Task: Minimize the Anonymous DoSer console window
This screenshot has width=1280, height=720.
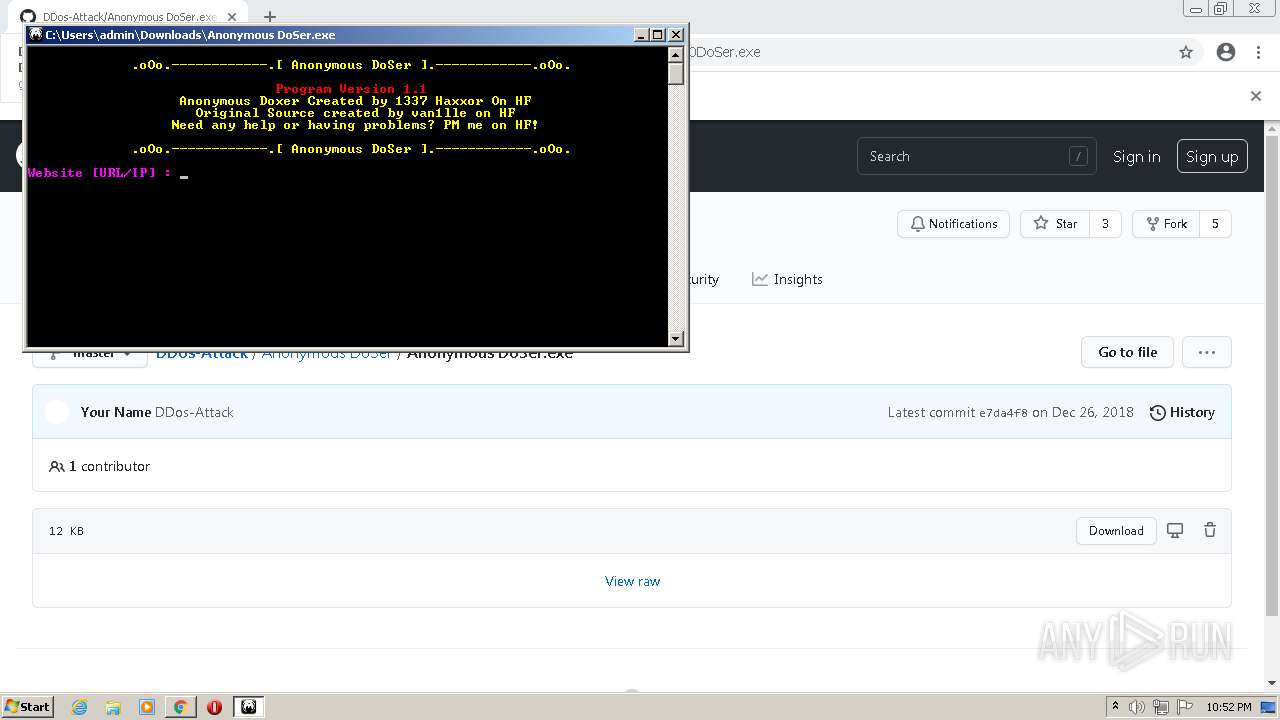Action: point(641,34)
